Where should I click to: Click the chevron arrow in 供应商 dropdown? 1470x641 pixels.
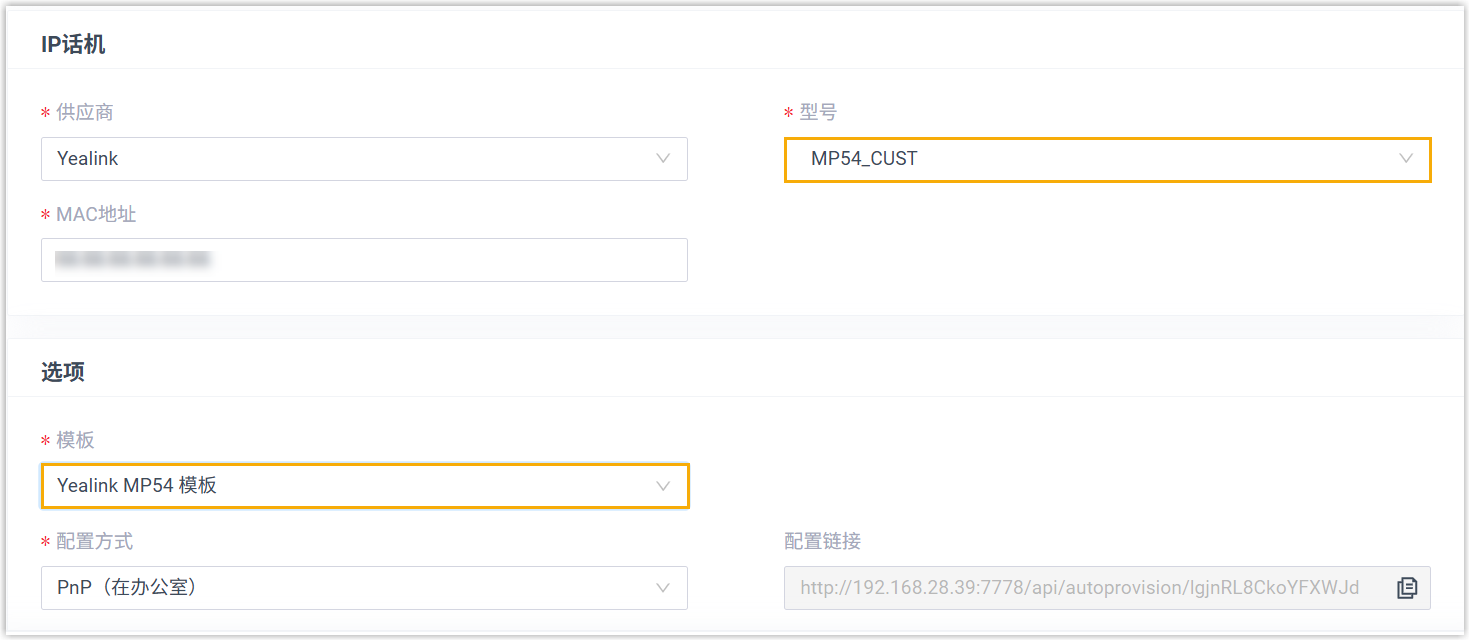pyautogui.click(x=662, y=159)
